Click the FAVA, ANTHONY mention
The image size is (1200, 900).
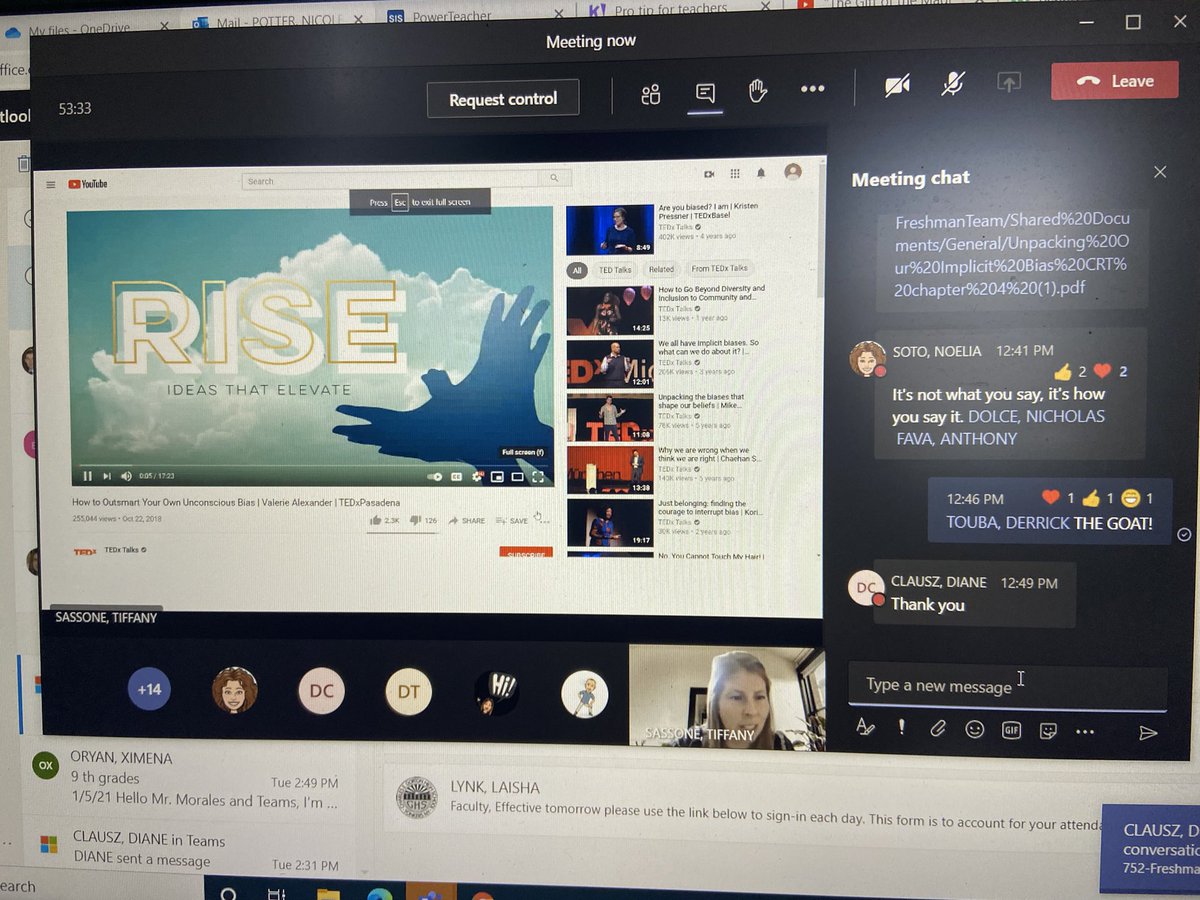[957, 438]
